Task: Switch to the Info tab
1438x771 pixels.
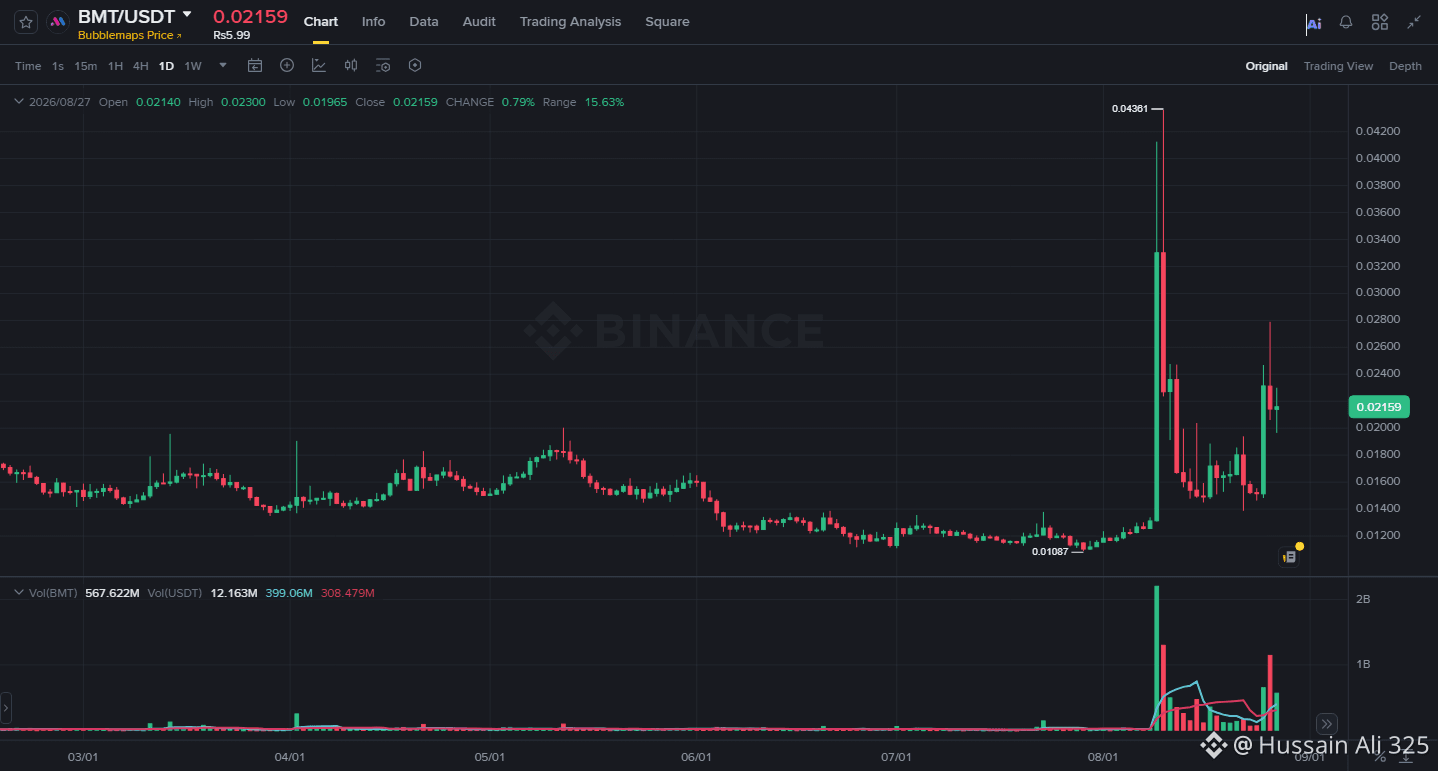Action: coord(373,22)
